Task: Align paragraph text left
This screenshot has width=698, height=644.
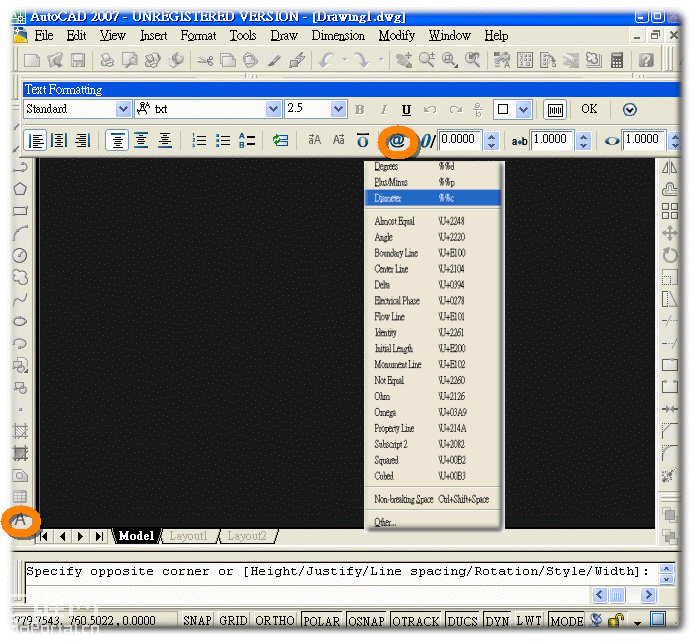Action: click(36, 141)
